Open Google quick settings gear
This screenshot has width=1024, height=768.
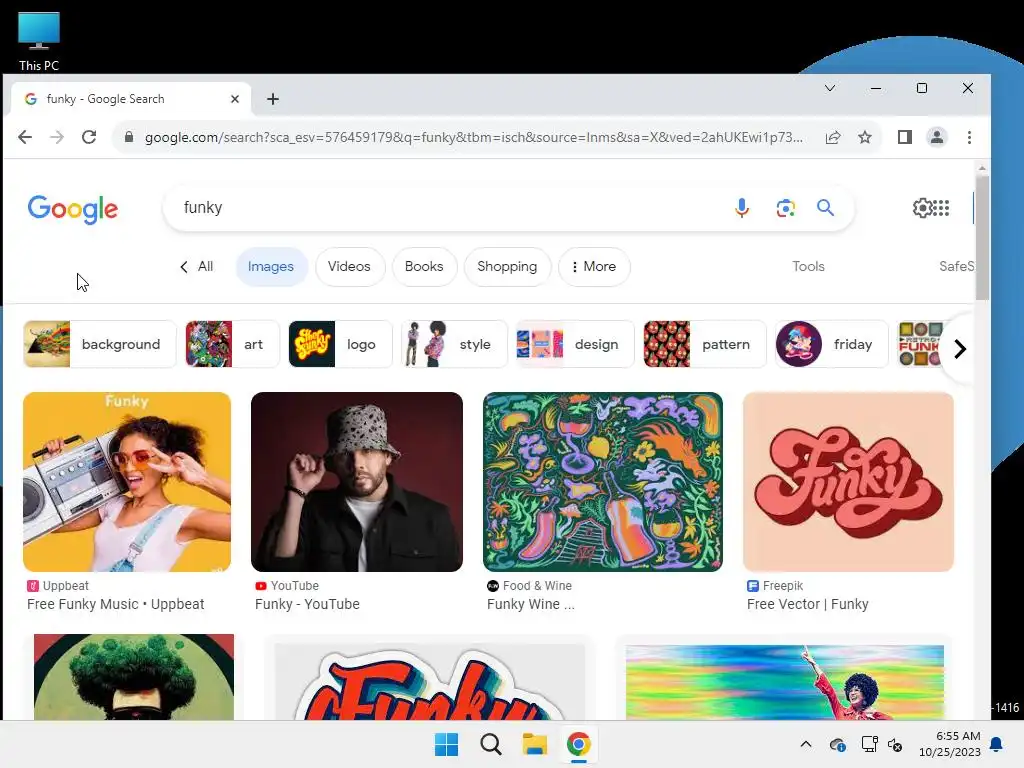pyautogui.click(x=922, y=208)
